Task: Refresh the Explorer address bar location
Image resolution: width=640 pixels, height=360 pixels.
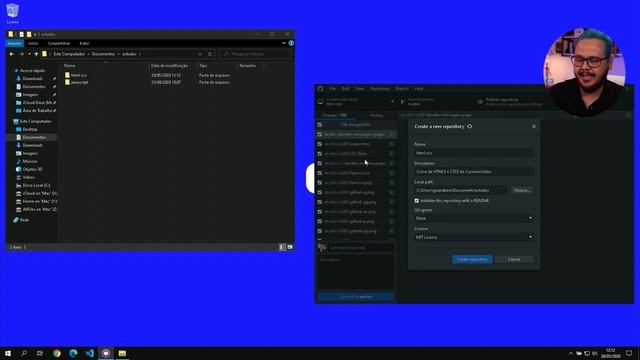Action: pos(210,54)
